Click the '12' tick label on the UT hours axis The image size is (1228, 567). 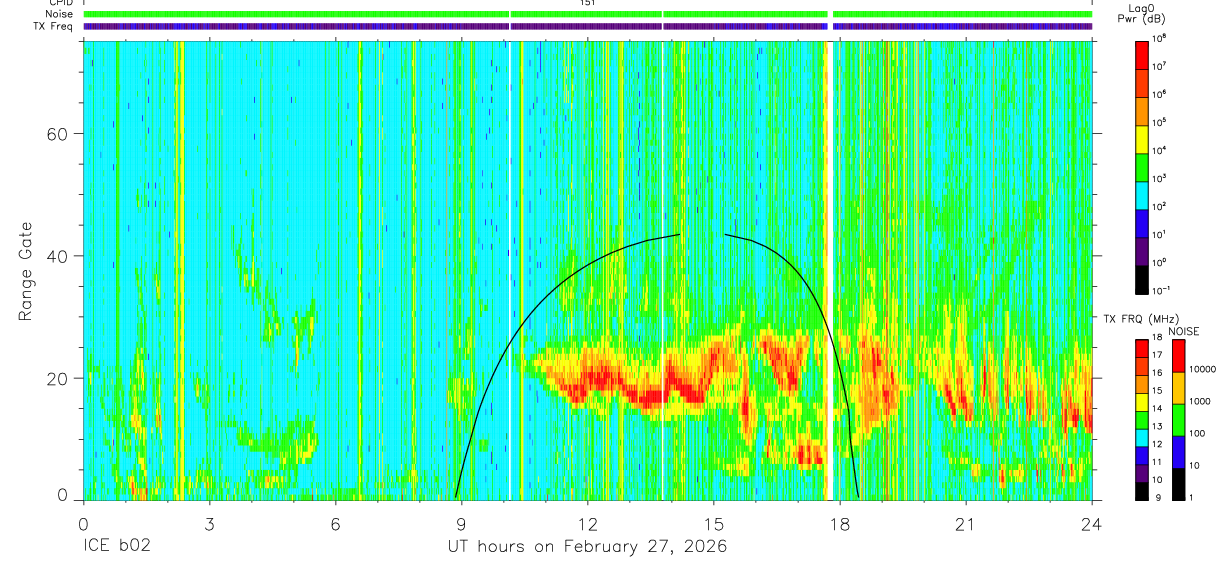click(588, 524)
